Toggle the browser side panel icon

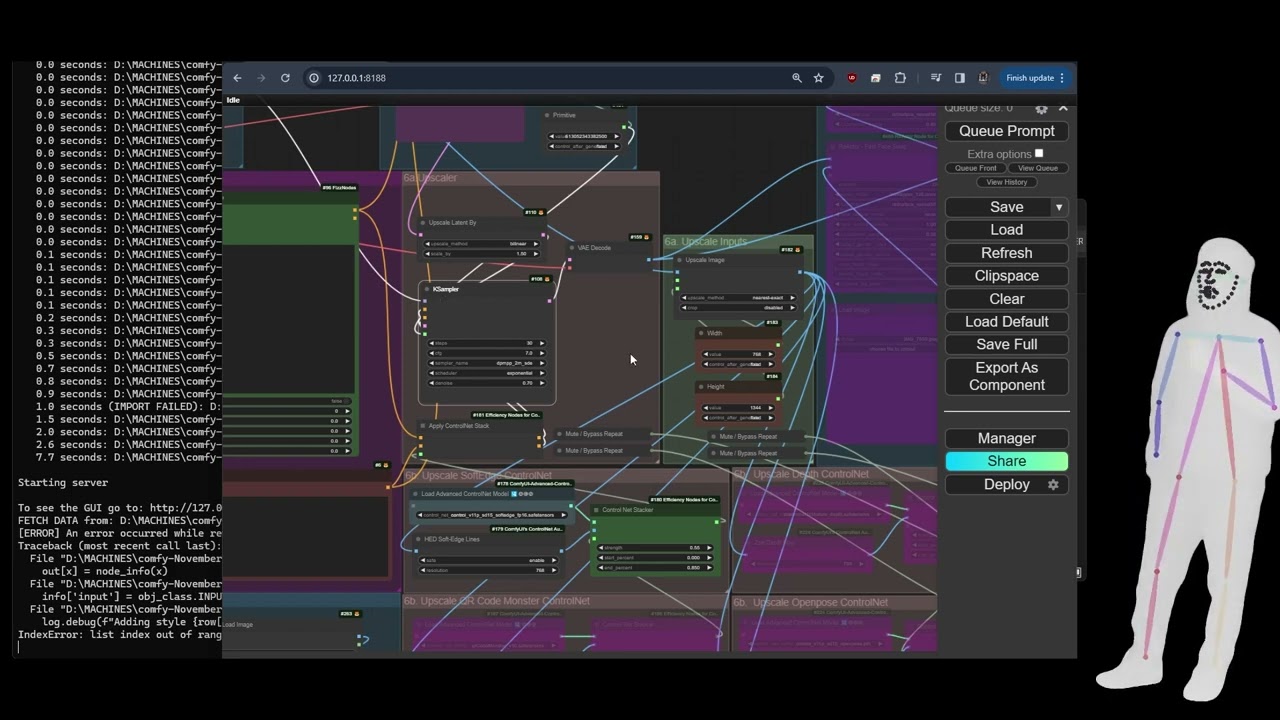pyautogui.click(x=960, y=78)
